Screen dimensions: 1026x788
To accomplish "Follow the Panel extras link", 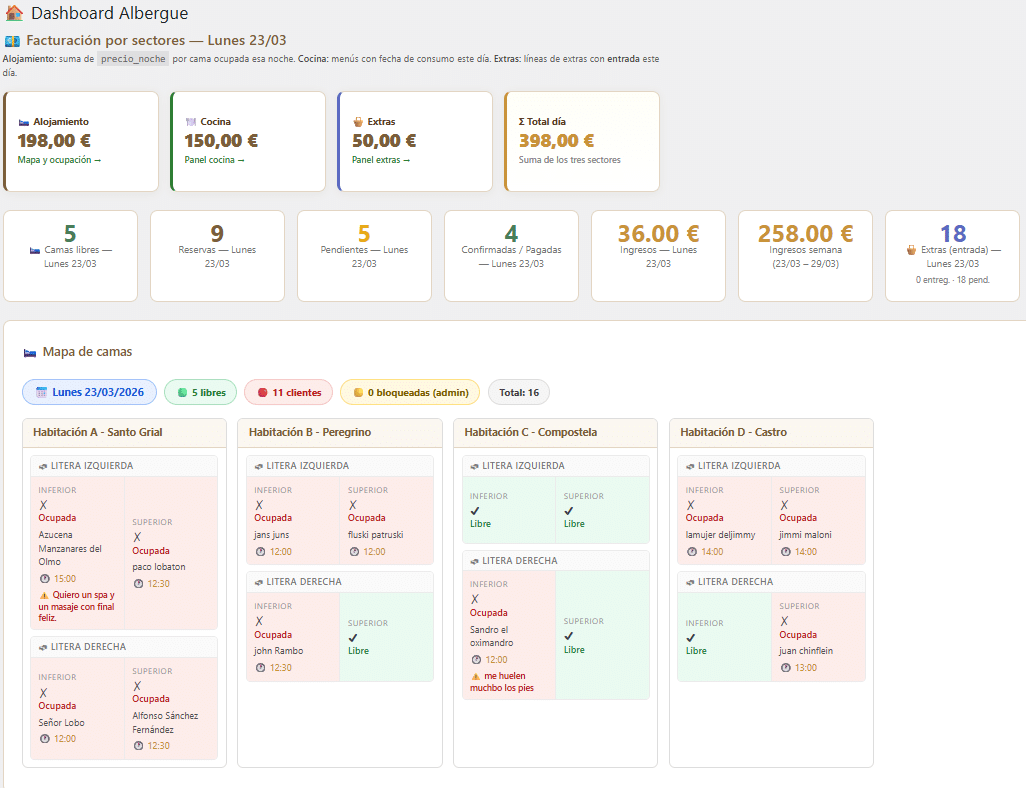I will (x=381, y=160).
